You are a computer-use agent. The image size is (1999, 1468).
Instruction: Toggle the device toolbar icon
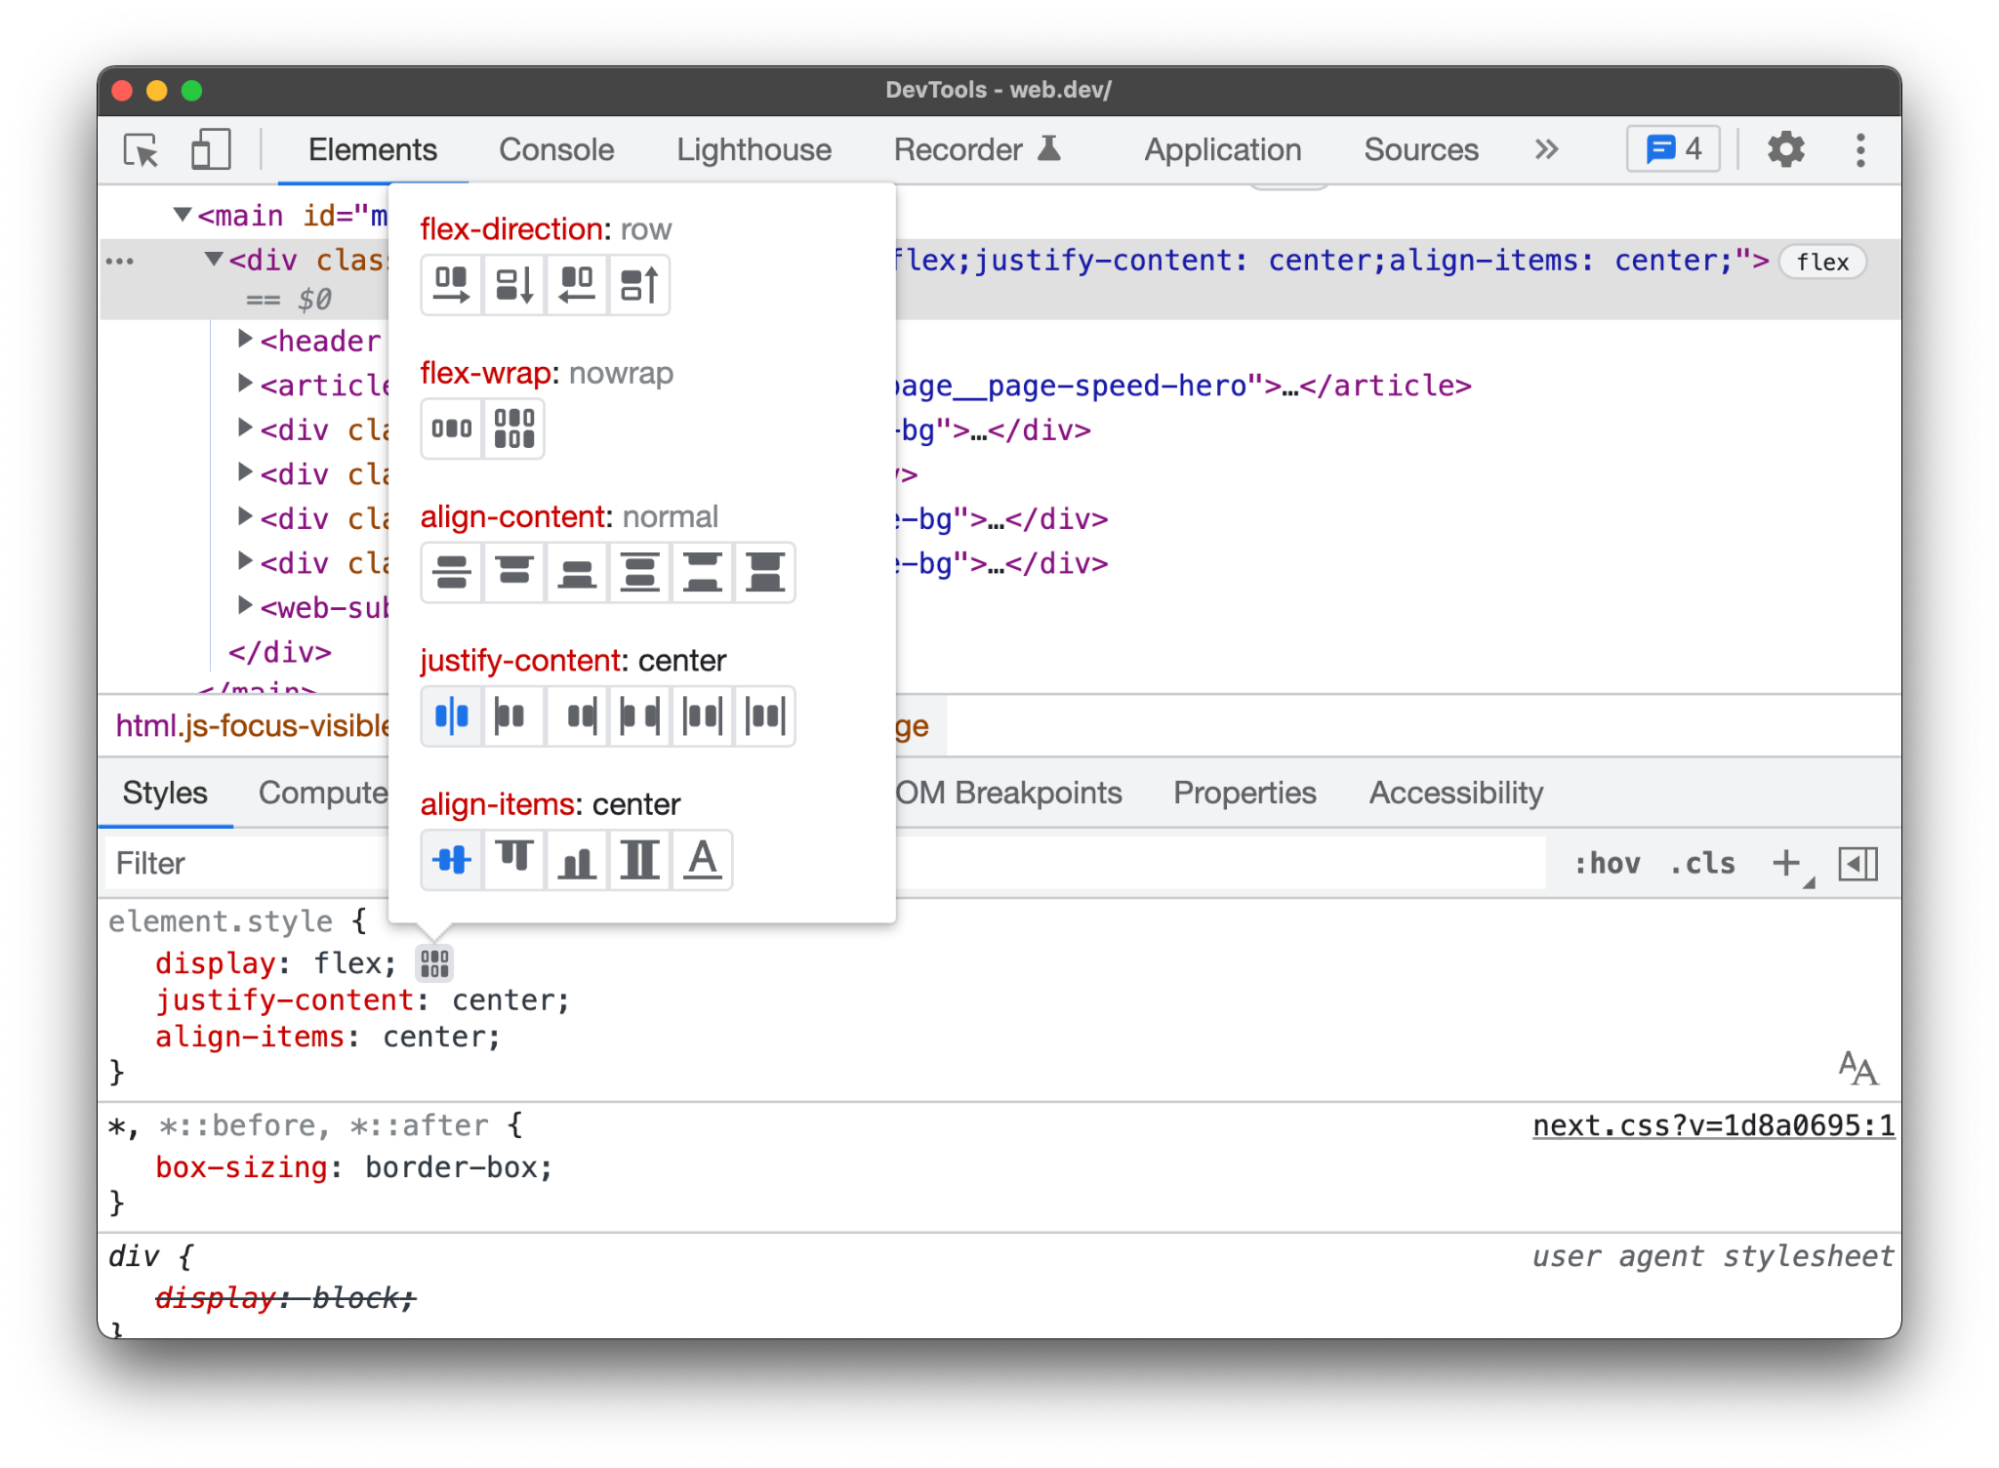click(x=210, y=150)
